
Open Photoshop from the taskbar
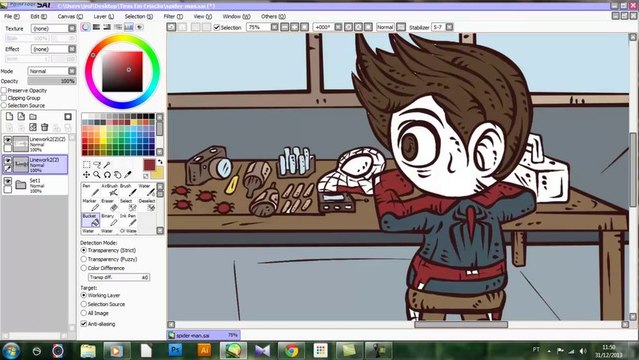(x=175, y=350)
